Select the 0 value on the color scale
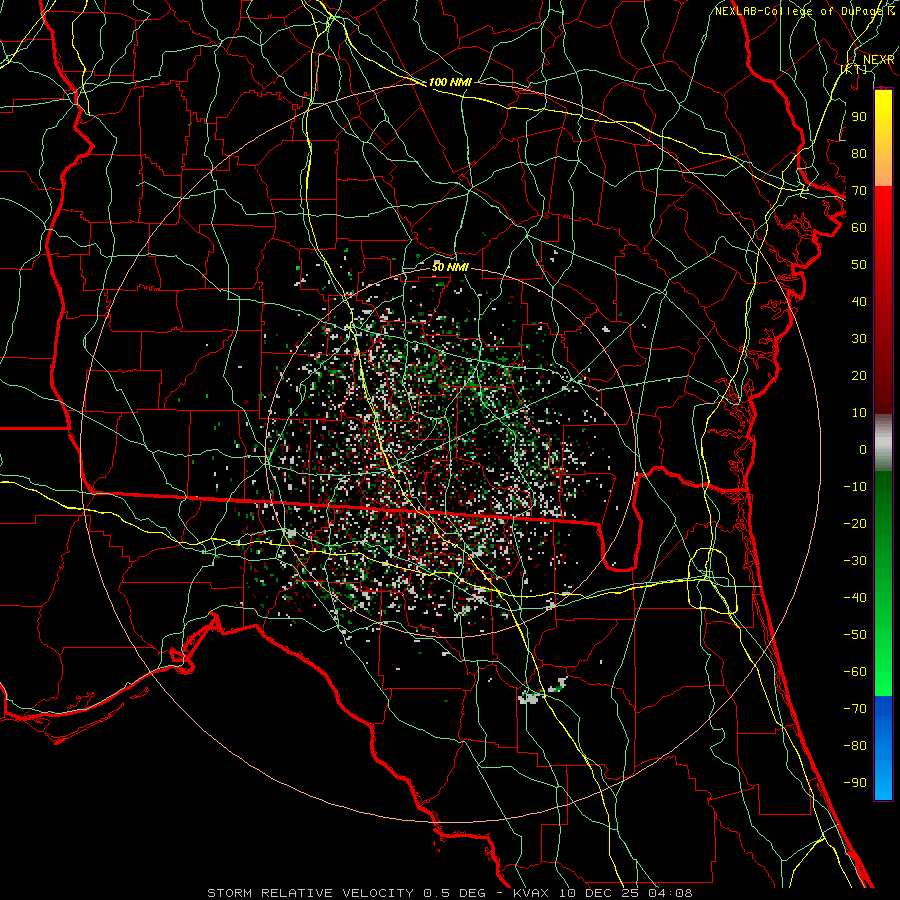Viewport: 900px width, 900px height. click(863, 449)
